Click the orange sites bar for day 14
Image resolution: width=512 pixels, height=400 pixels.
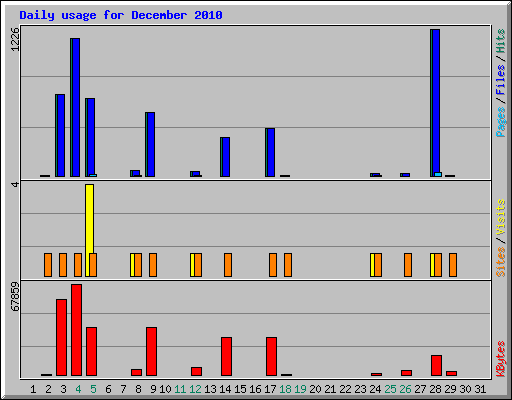(x=228, y=265)
